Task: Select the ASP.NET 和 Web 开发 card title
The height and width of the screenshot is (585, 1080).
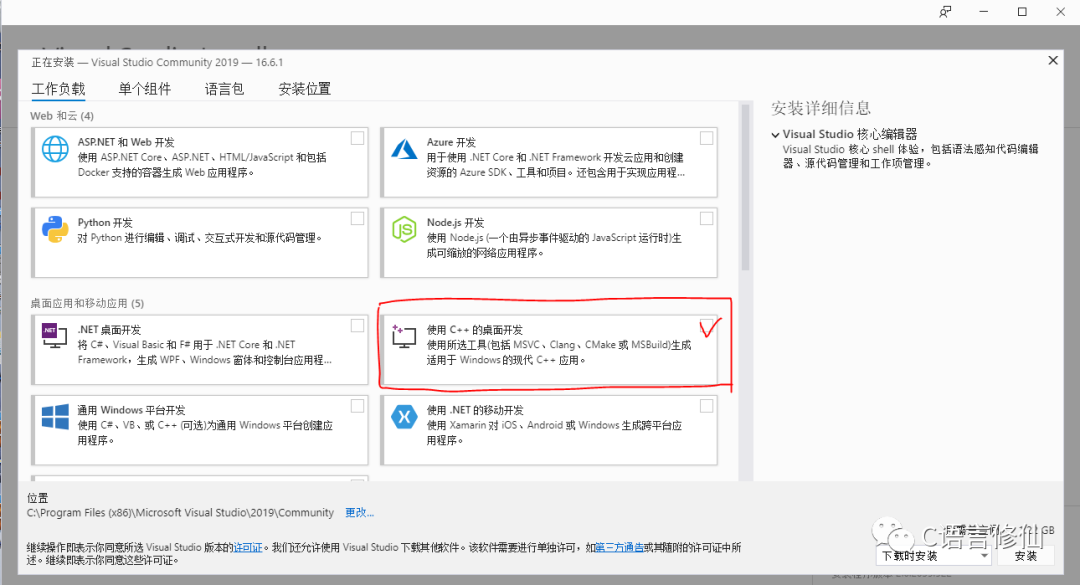Action: pos(126,142)
